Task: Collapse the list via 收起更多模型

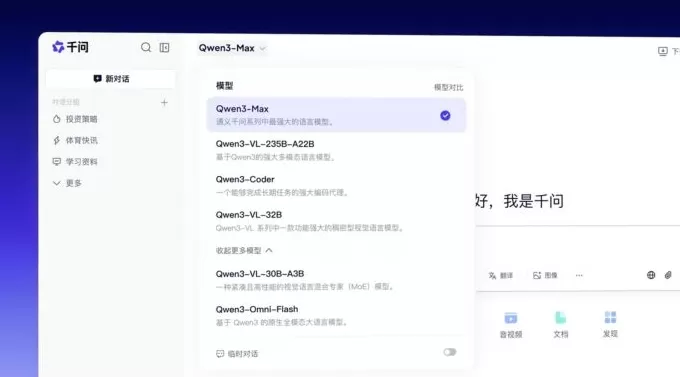Action: coord(244,250)
